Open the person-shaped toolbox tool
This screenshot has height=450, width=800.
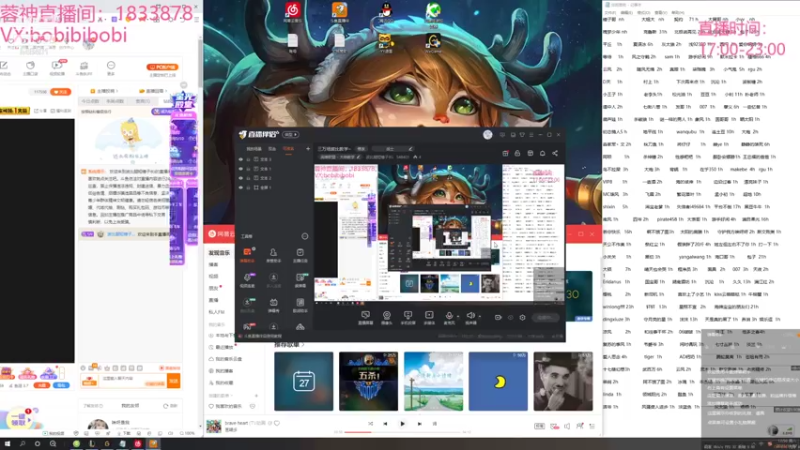(x=273, y=255)
